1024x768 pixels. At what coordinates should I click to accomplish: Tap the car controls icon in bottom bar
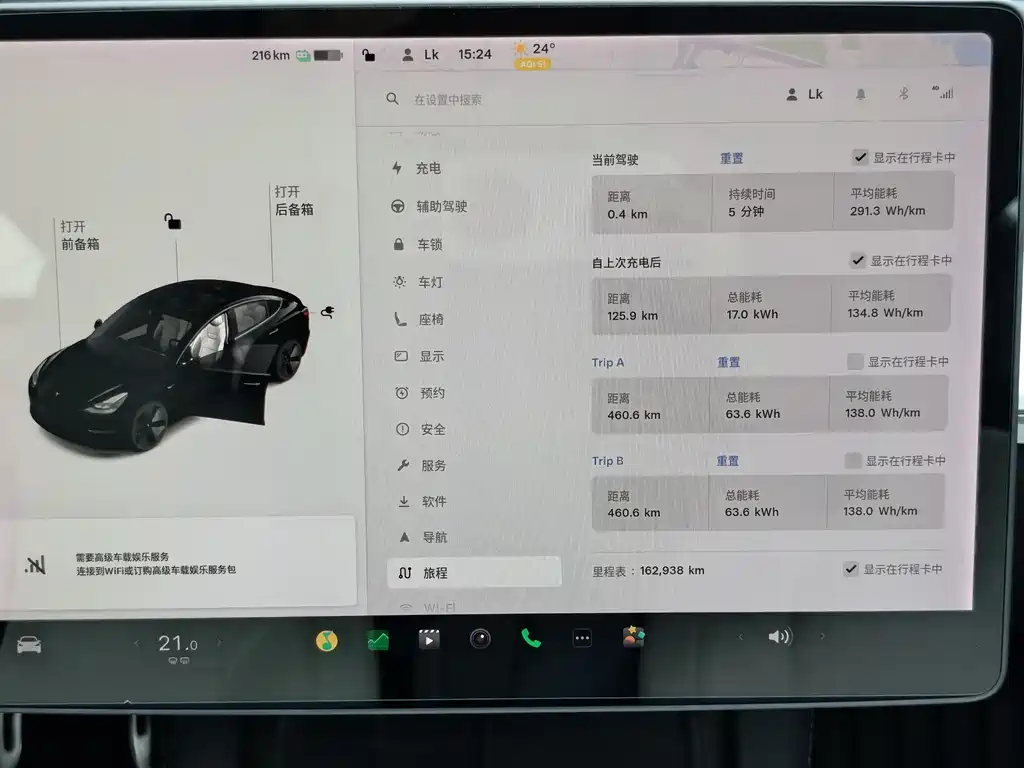pyautogui.click(x=29, y=645)
